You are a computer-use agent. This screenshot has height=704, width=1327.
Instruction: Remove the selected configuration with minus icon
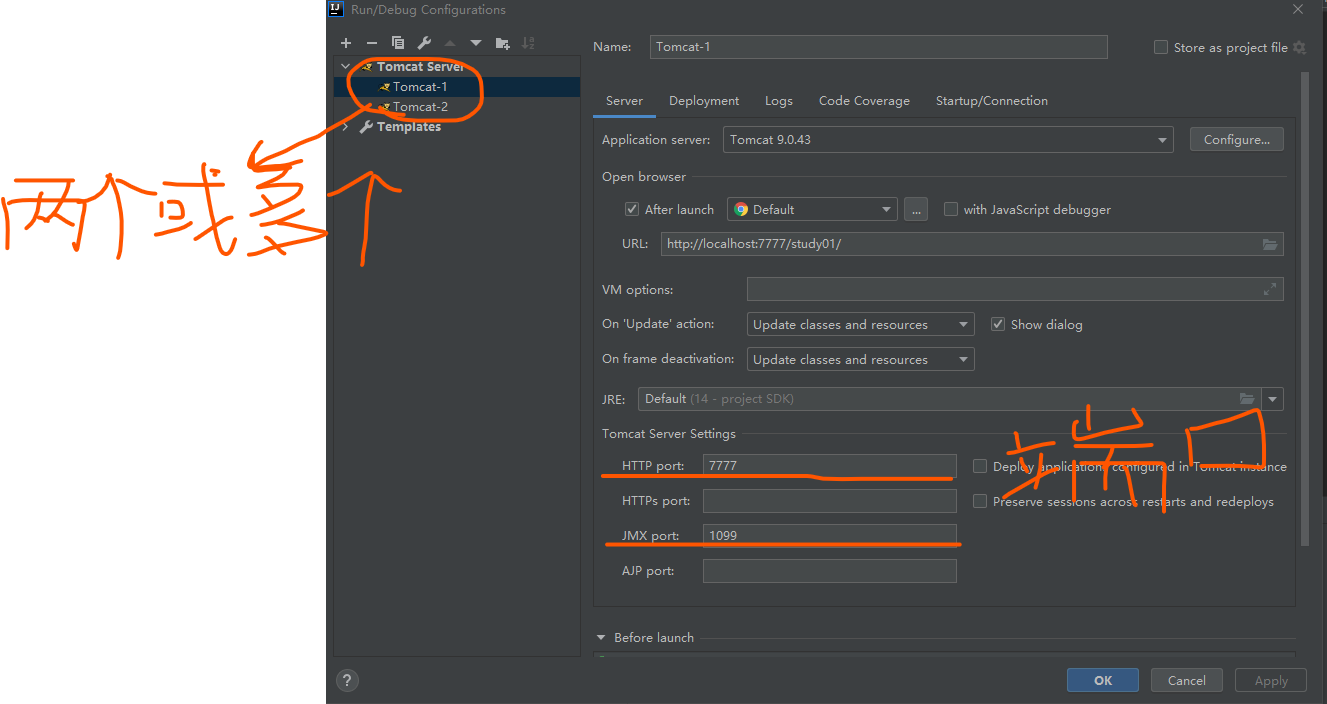[x=372, y=43]
